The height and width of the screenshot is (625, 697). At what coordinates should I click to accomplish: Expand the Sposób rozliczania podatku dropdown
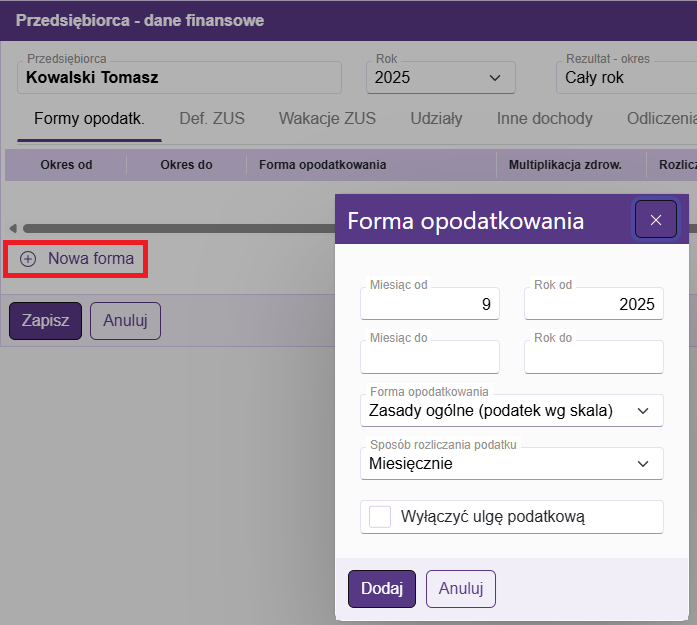coord(512,464)
